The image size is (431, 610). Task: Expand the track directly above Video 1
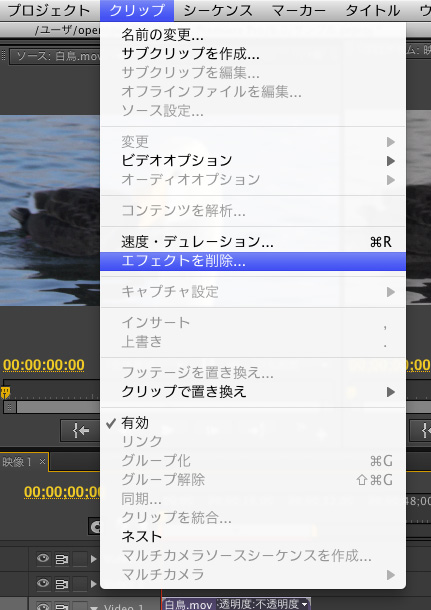coord(93,583)
